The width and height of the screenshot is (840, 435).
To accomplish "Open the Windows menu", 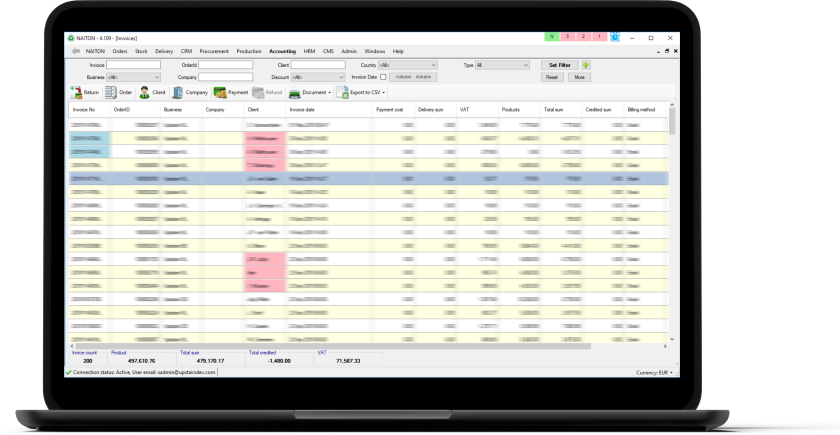I will (375, 51).
